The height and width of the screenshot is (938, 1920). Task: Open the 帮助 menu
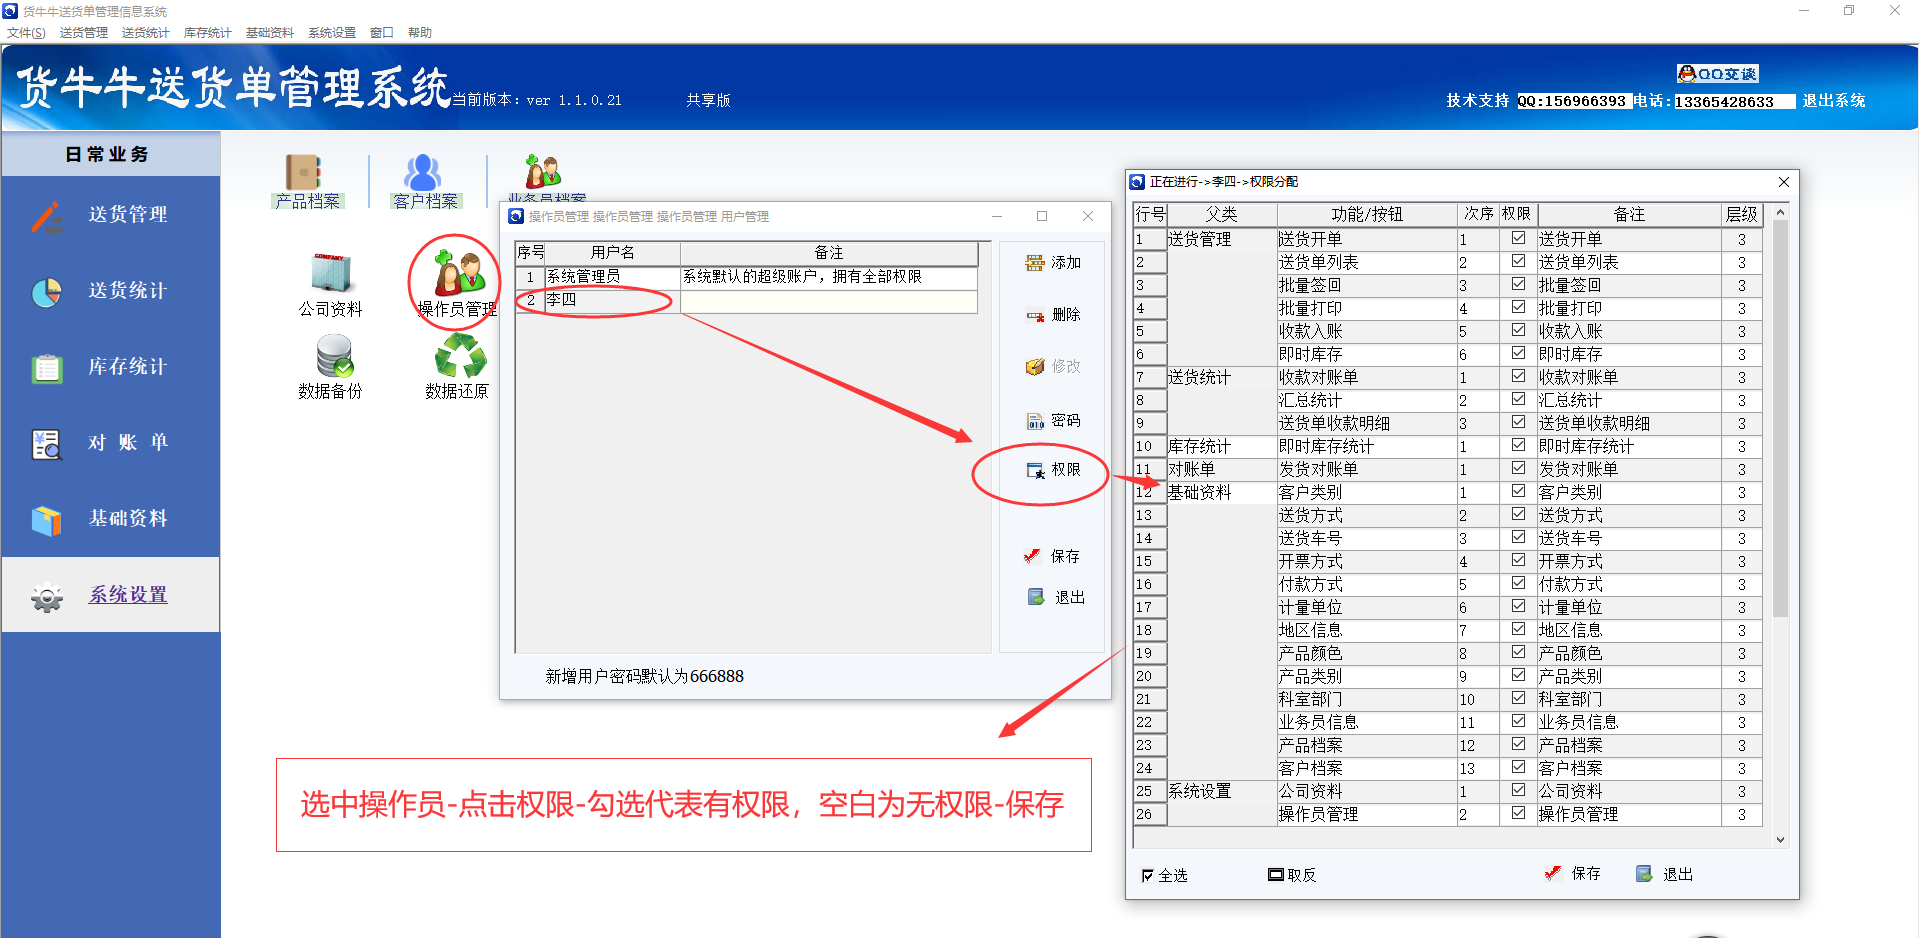tap(420, 33)
